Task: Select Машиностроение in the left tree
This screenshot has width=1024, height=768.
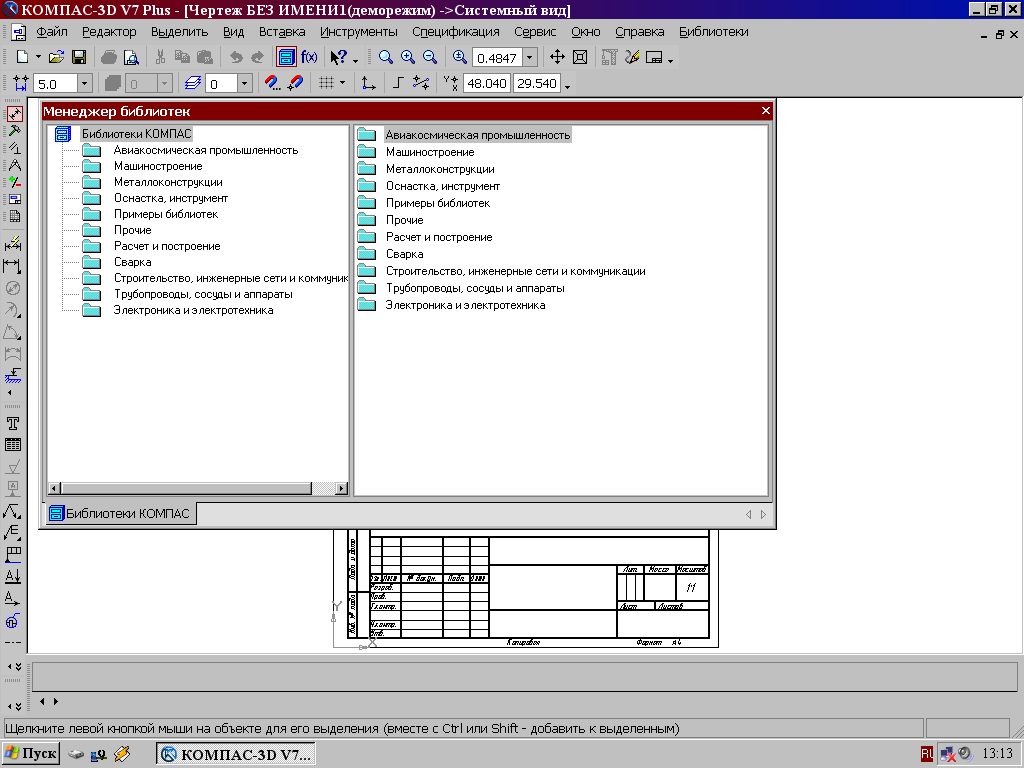Action: (x=158, y=166)
